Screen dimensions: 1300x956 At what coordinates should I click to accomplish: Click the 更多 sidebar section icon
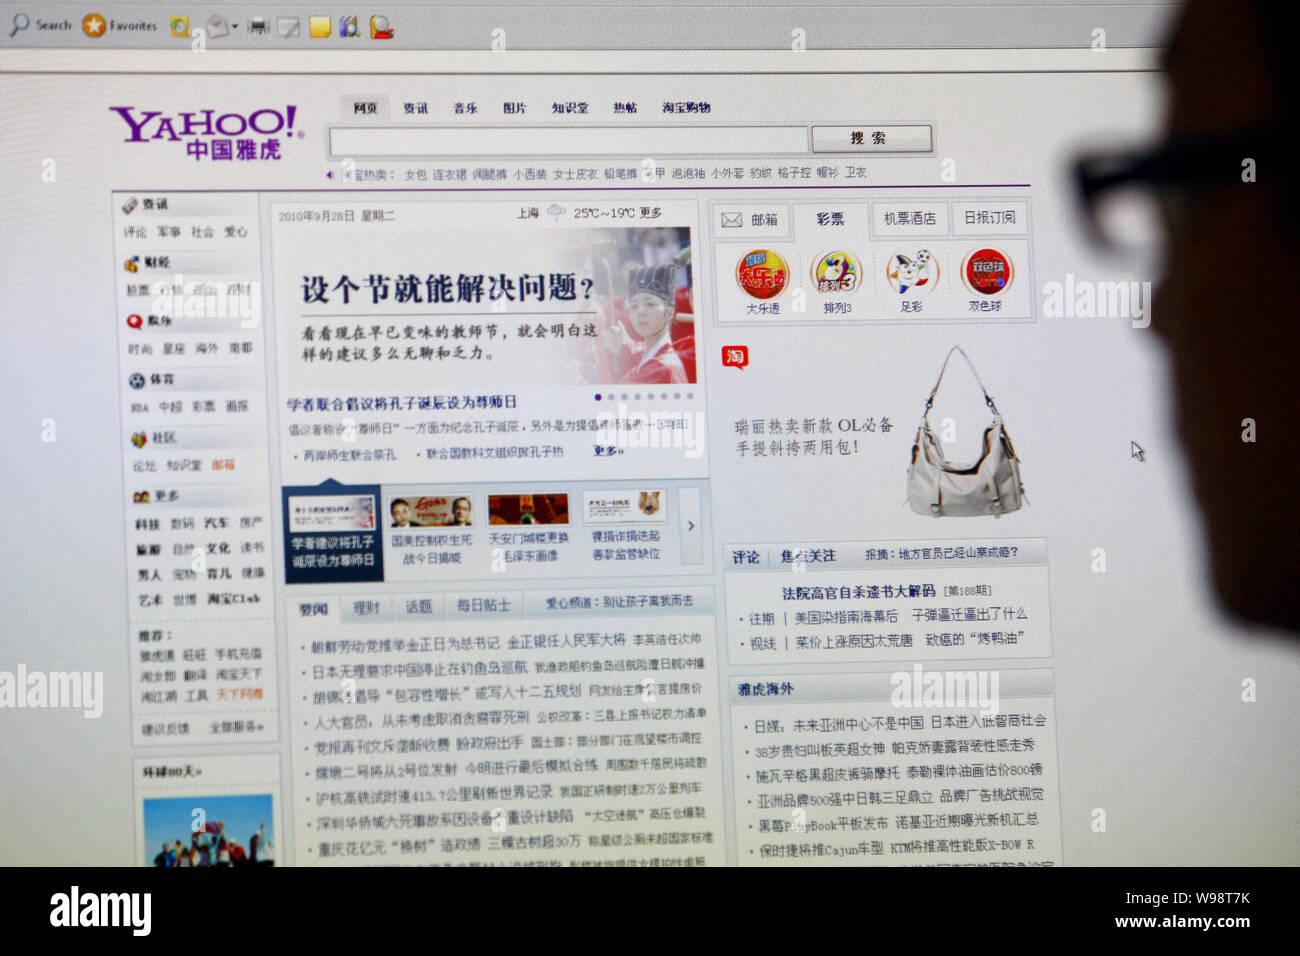click(x=141, y=497)
